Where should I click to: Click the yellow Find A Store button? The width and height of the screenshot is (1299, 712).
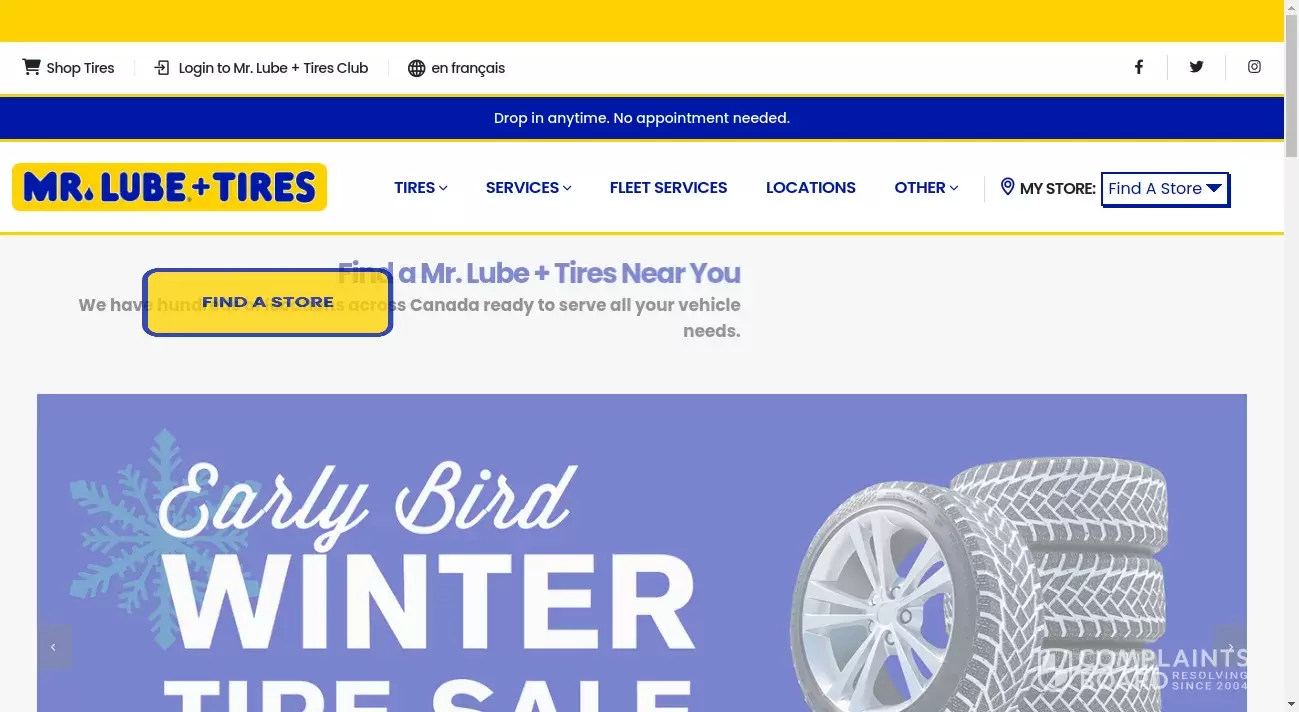point(267,302)
